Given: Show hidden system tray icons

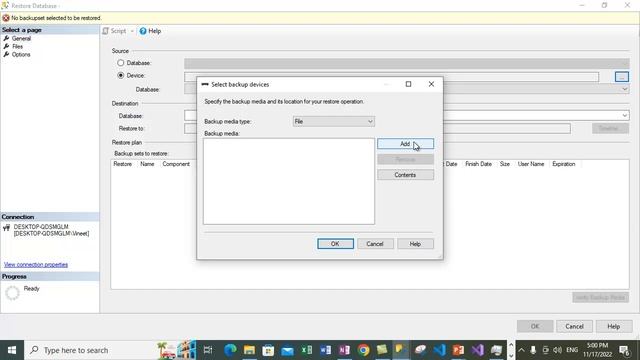Looking at the screenshot, I should 521,350.
